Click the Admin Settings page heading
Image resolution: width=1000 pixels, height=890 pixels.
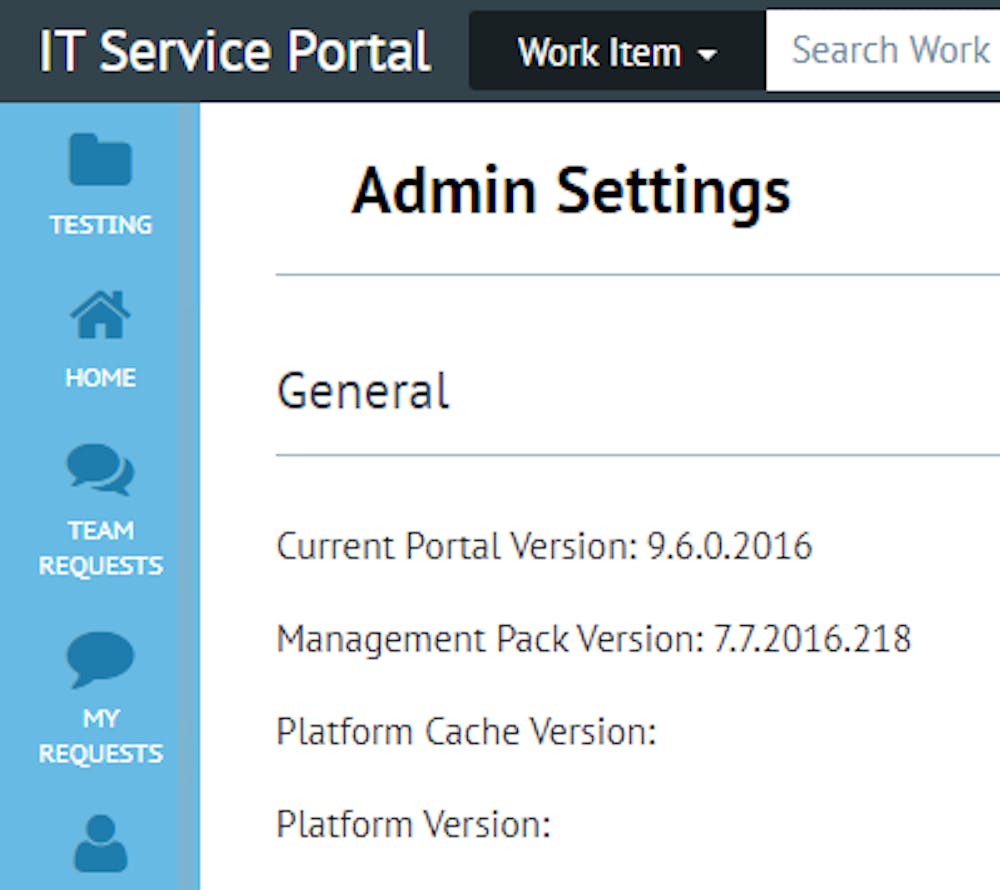coord(572,189)
